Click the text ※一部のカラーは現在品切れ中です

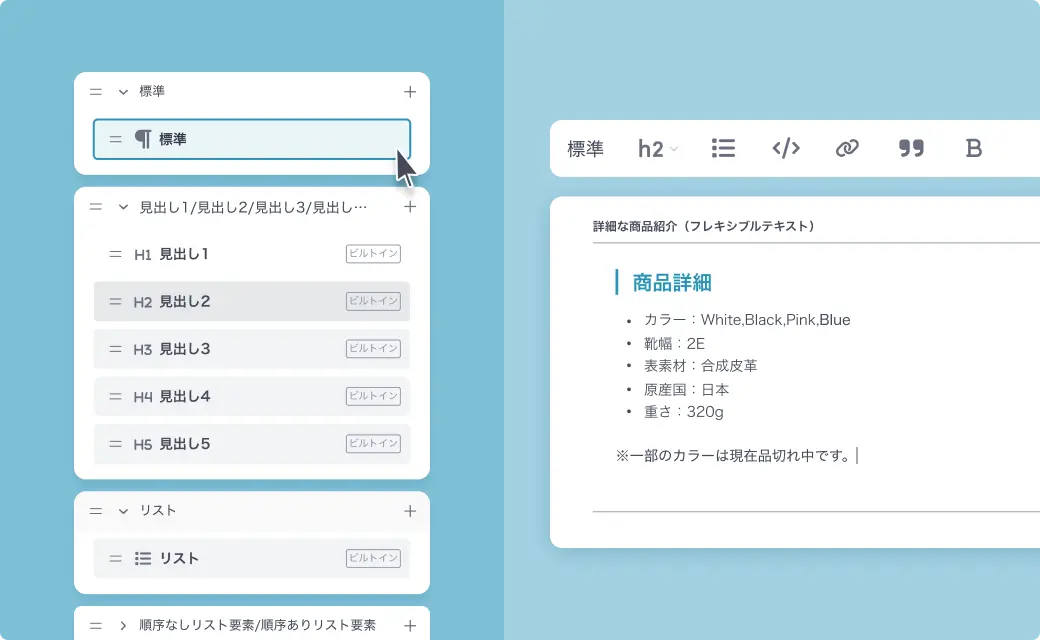(x=733, y=456)
